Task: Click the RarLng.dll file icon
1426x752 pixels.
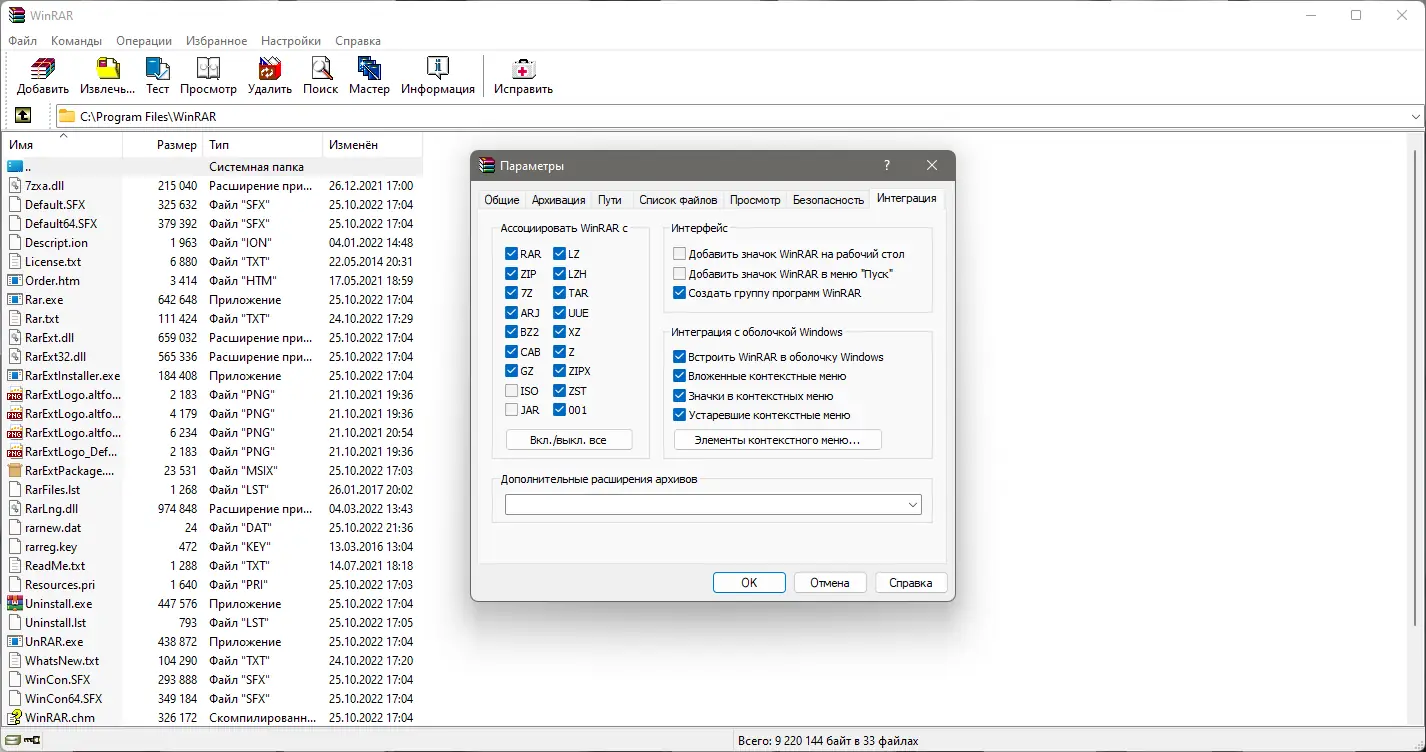Action: (x=15, y=508)
